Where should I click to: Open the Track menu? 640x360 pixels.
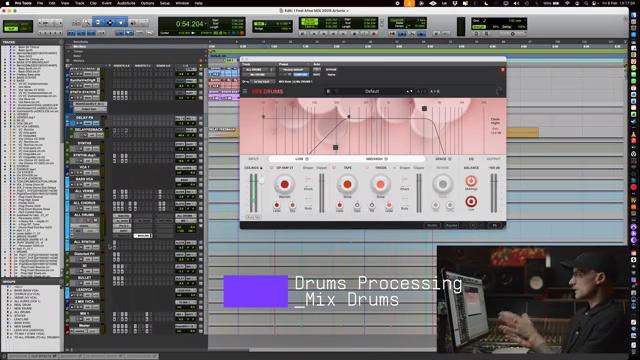pos(79,3)
